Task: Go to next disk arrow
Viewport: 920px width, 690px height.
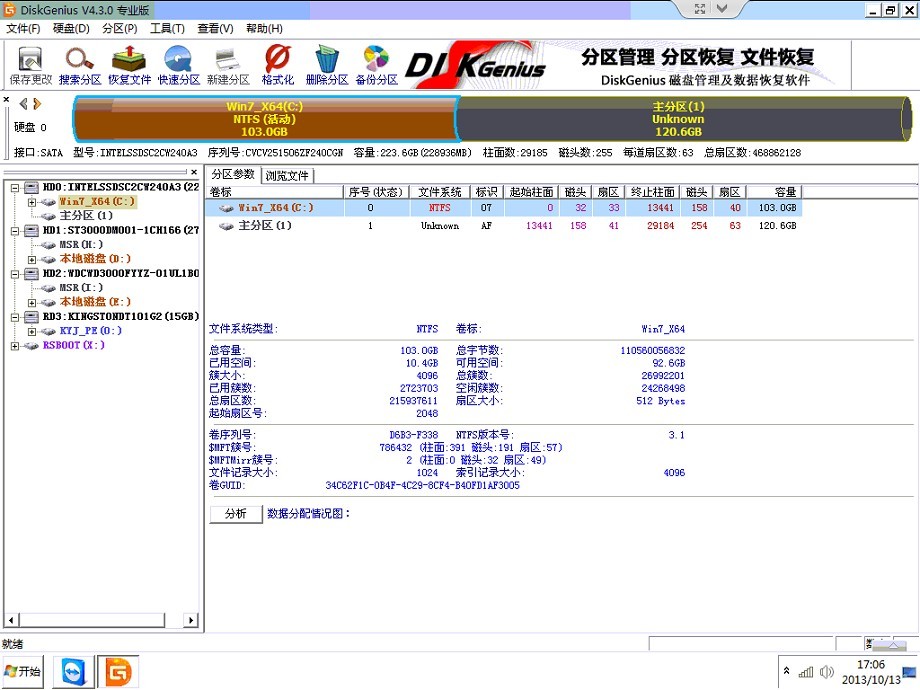Action: (x=38, y=104)
